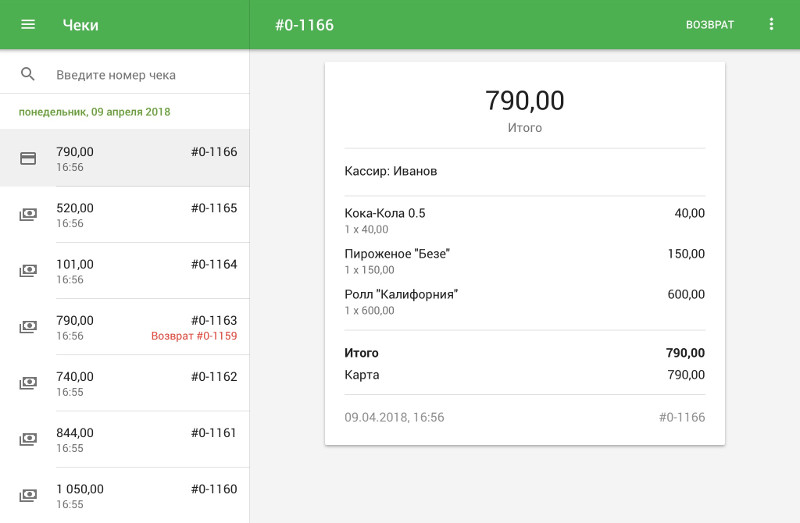Viewport: 800px width, 523px height.
Task: Open the hamburger navigation menu
Action: click(28, 24)
